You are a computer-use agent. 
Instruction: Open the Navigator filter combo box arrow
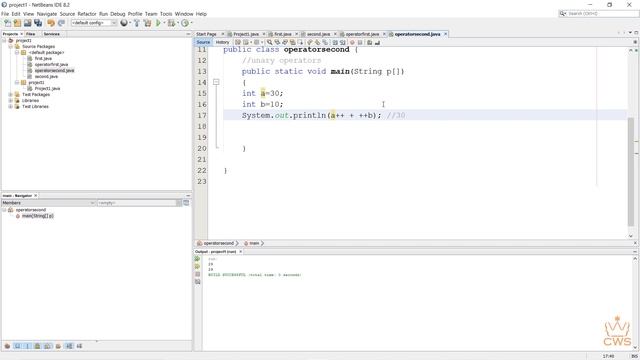[x=179, y=203]
